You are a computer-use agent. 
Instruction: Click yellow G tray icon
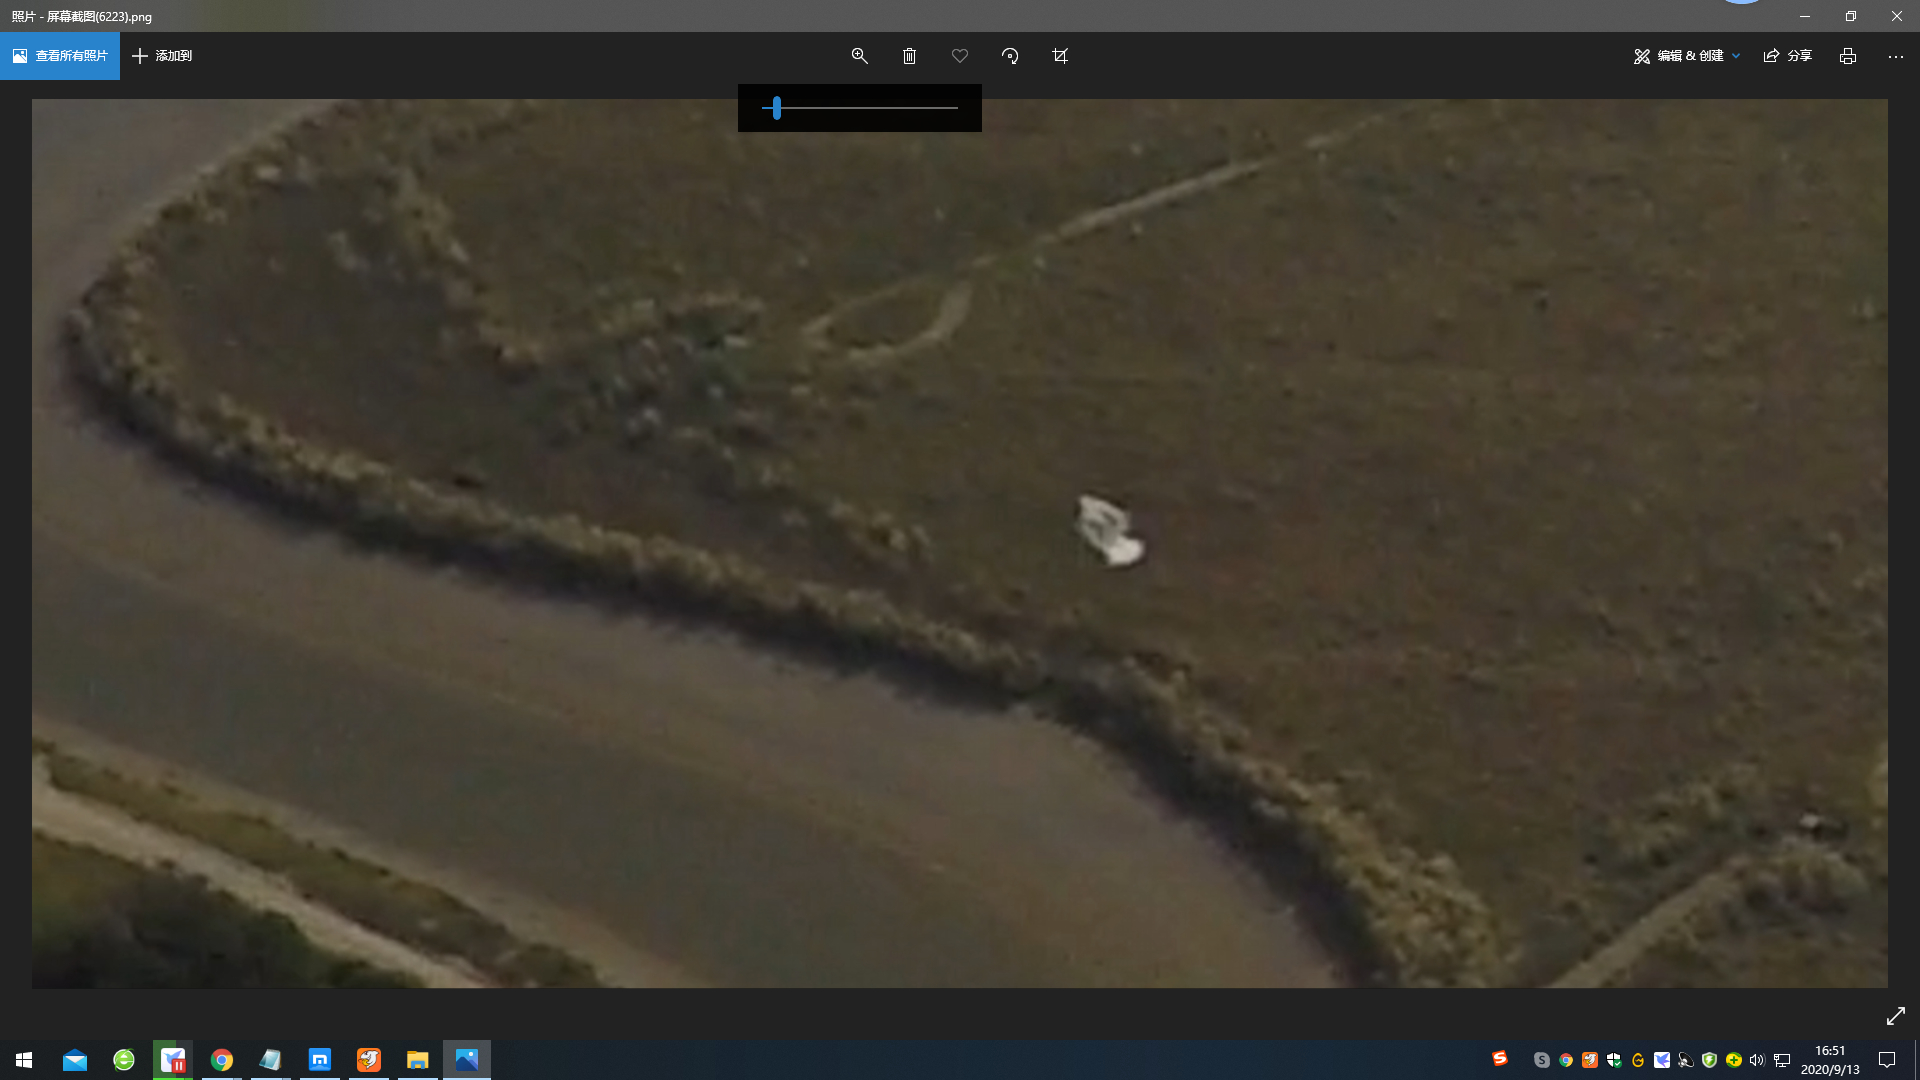pos(1638,1060)
